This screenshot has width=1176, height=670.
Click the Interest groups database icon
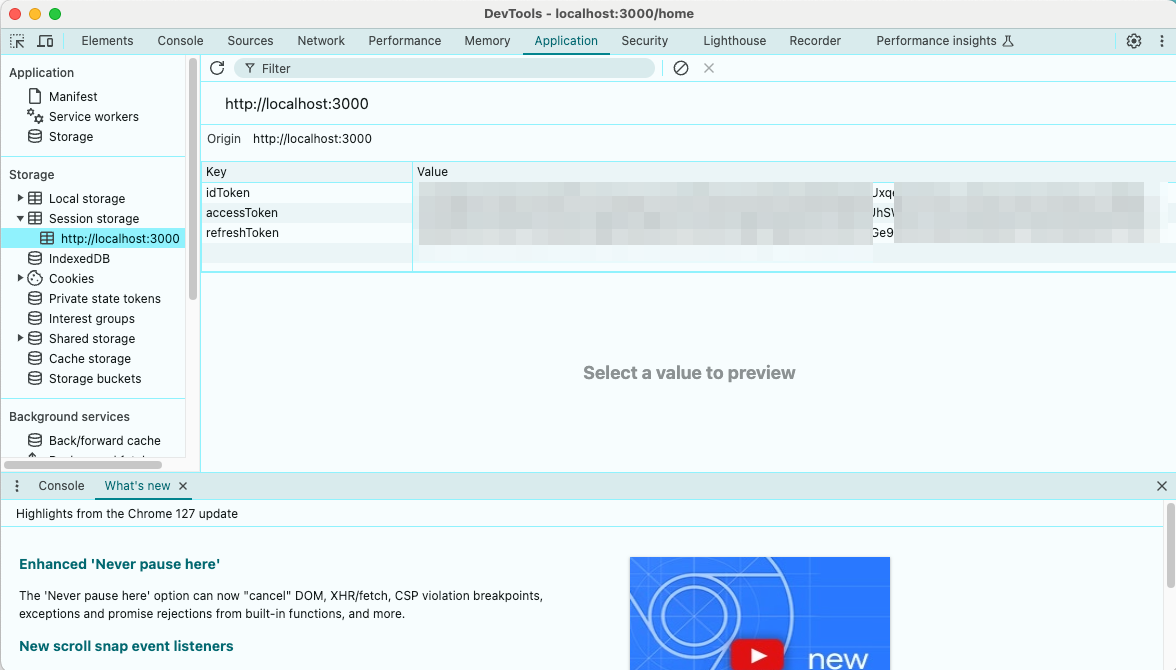pos(34,318)
